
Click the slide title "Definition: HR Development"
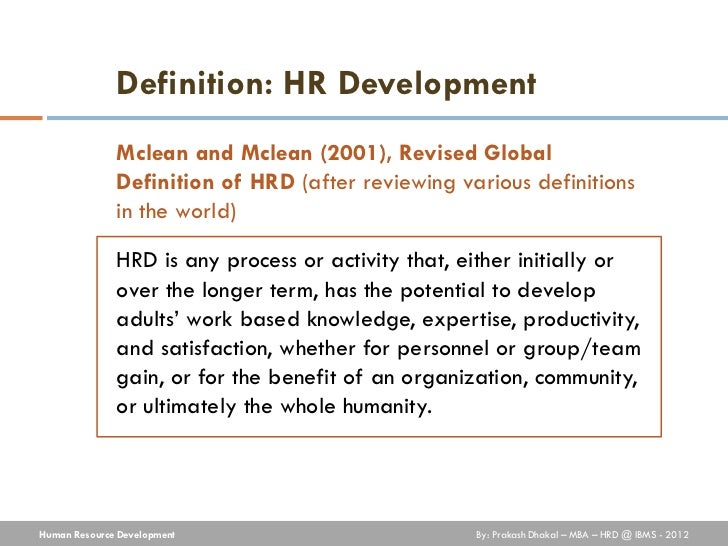tap(326, 84)
